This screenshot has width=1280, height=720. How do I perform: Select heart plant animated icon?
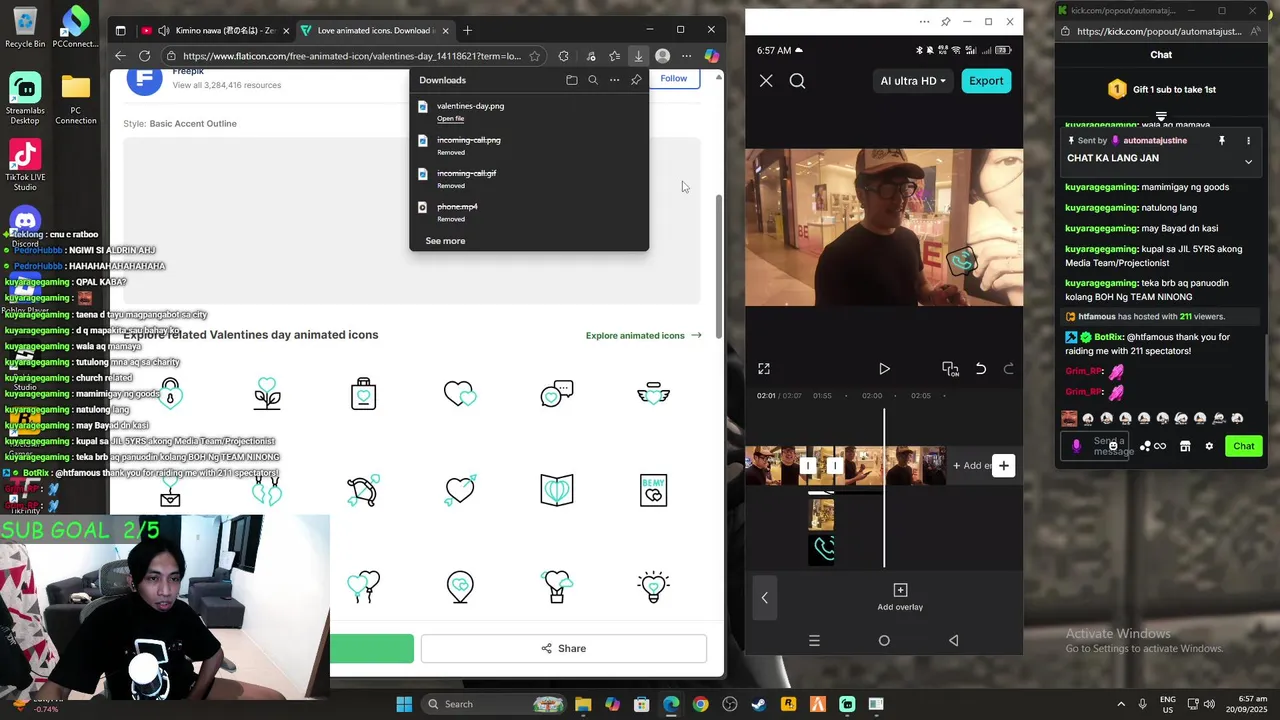click(267, 394)
